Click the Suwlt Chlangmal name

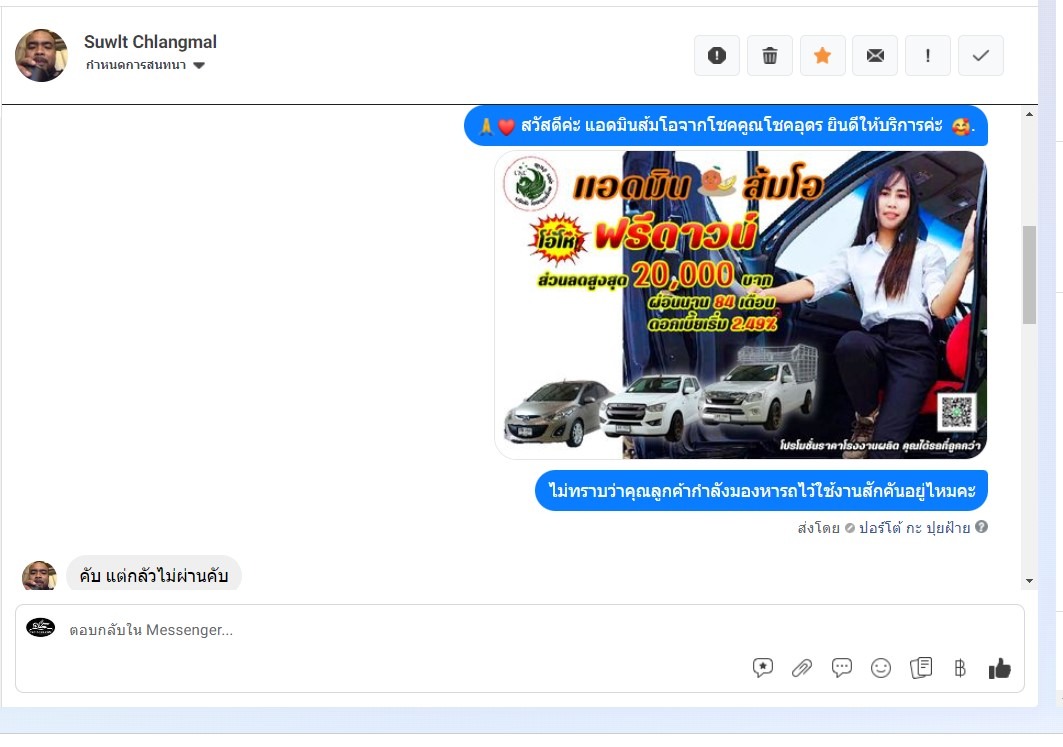pyautogui.click(x=151, y=42)
